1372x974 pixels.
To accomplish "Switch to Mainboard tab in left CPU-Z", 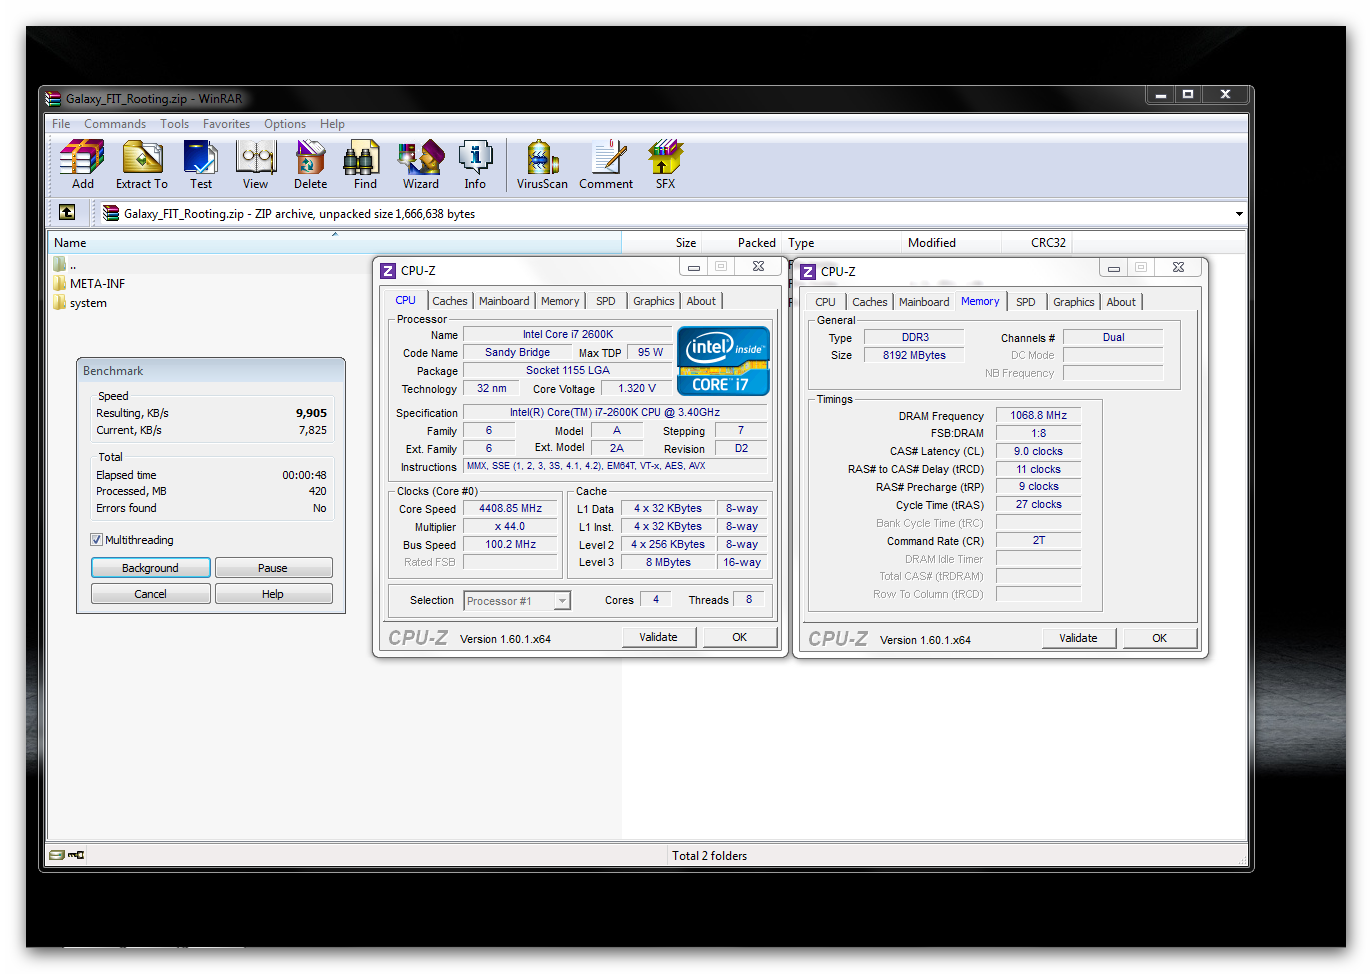I will click(x=504, y=301).
